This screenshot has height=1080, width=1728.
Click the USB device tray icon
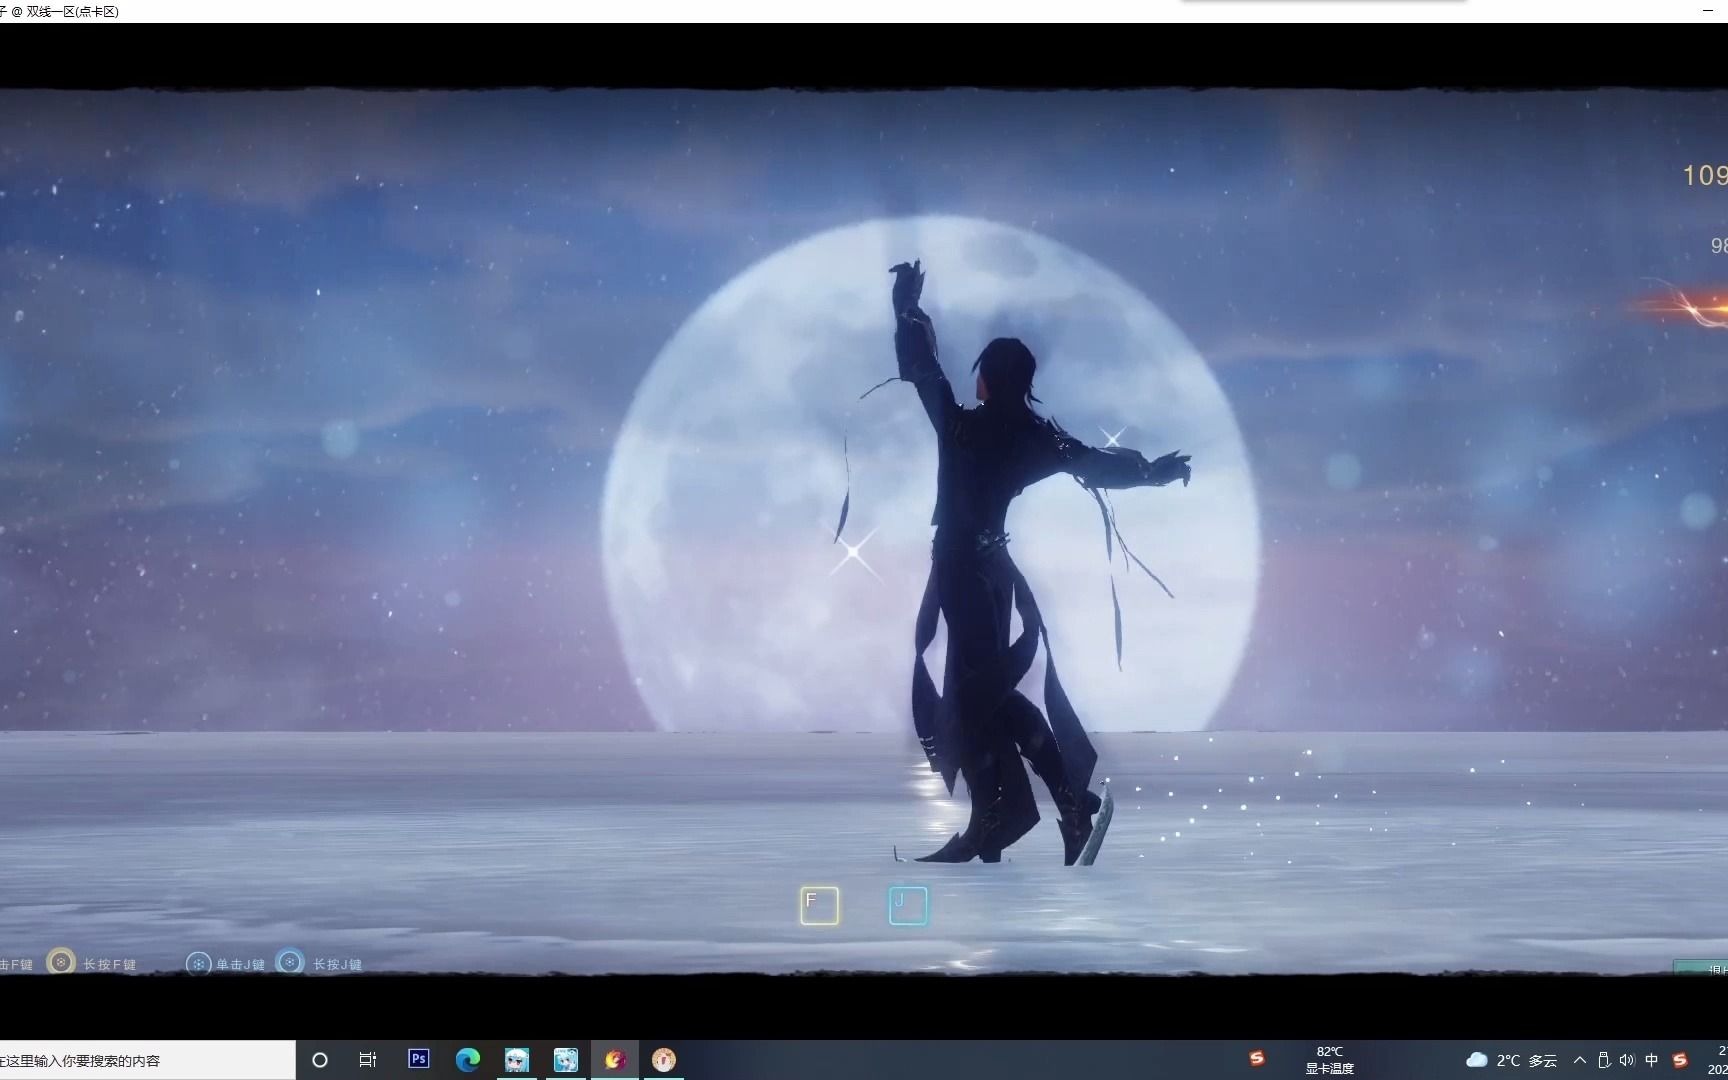[x=1604, y=1060]
